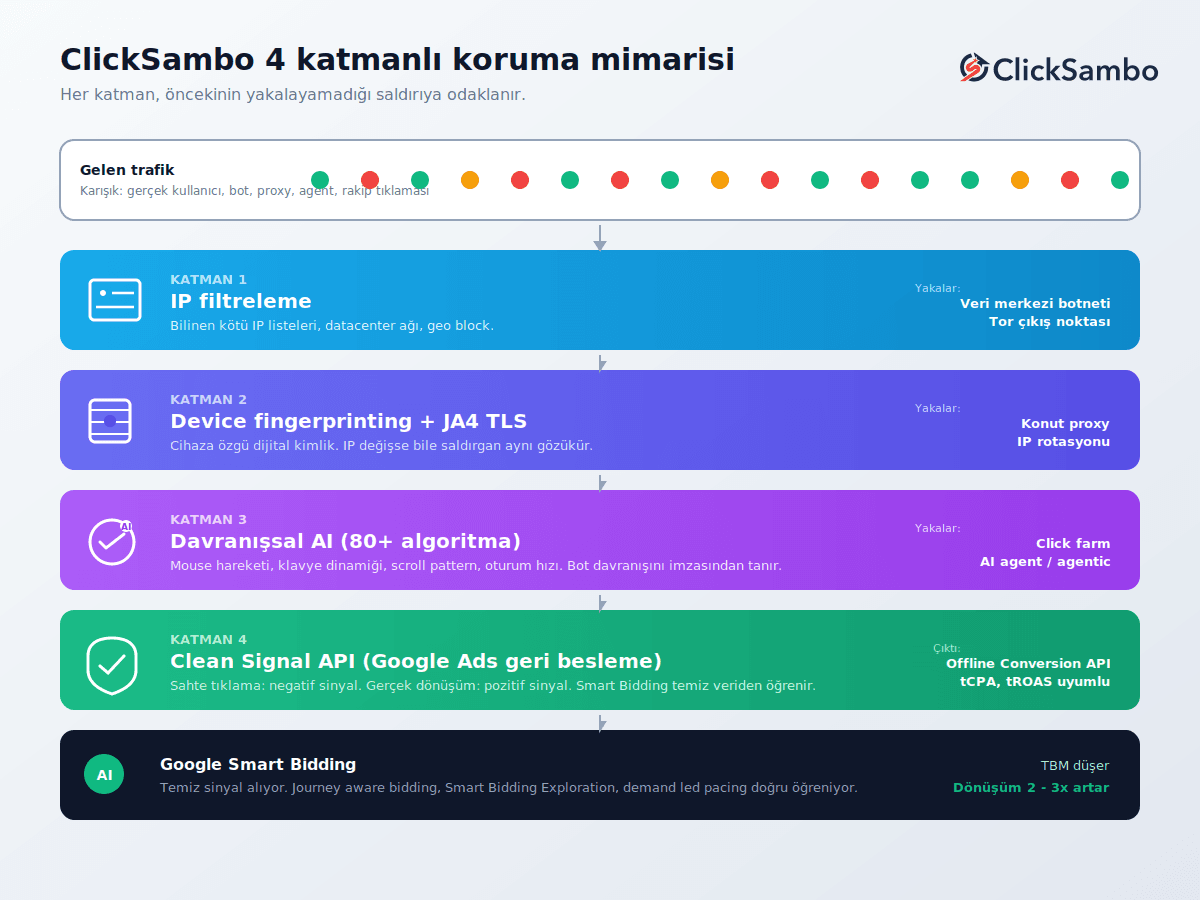Select 'Clean Signal API (Google Ads geri besleme)' heading
Screen dimensions: 1200x900
[416, 661]
